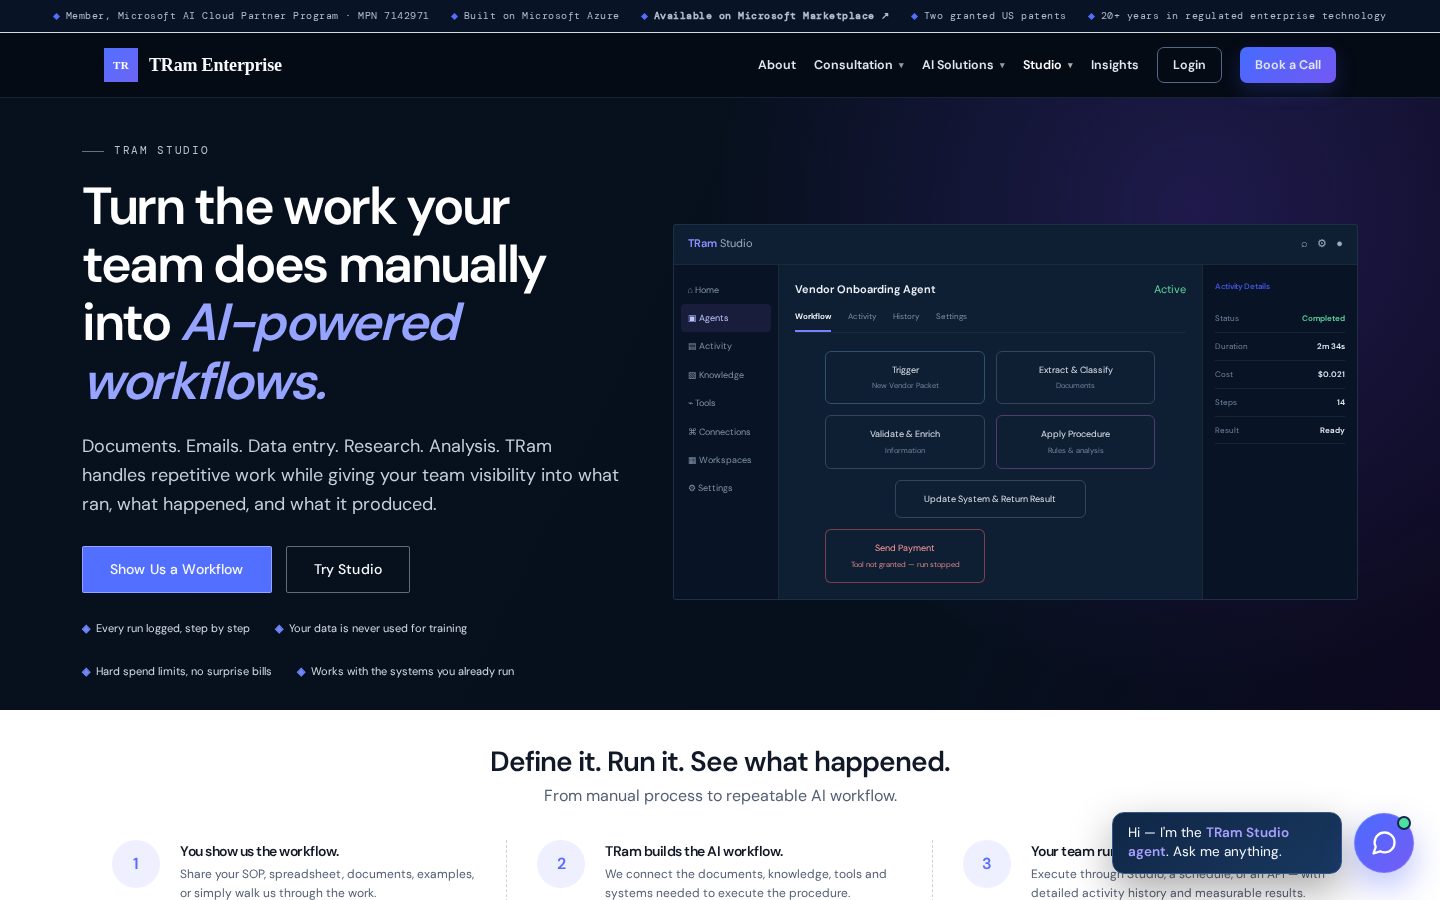Switch to Activity tab of Vendor Onboarding Agent
The width and height of the screenshot is (1440, 900).
click(862, 316)
